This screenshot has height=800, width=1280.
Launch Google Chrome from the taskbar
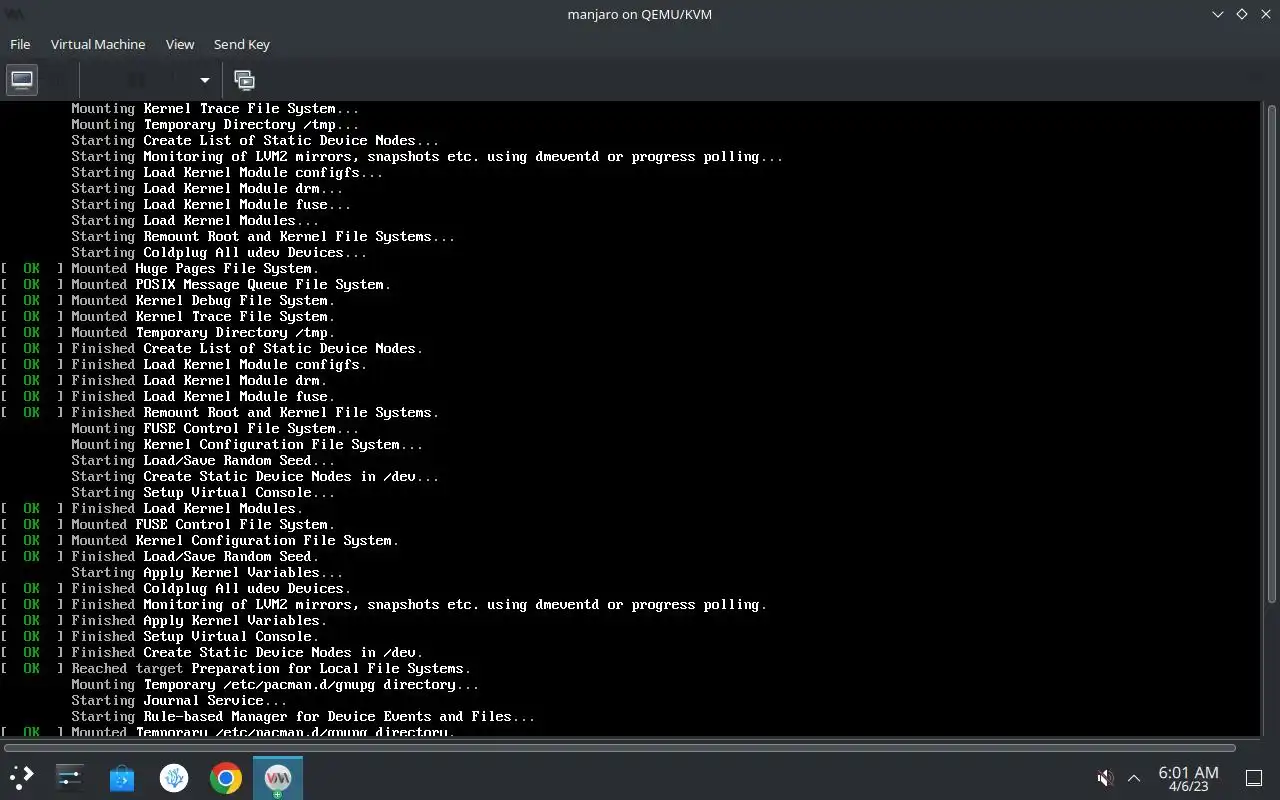coord(226,777)
